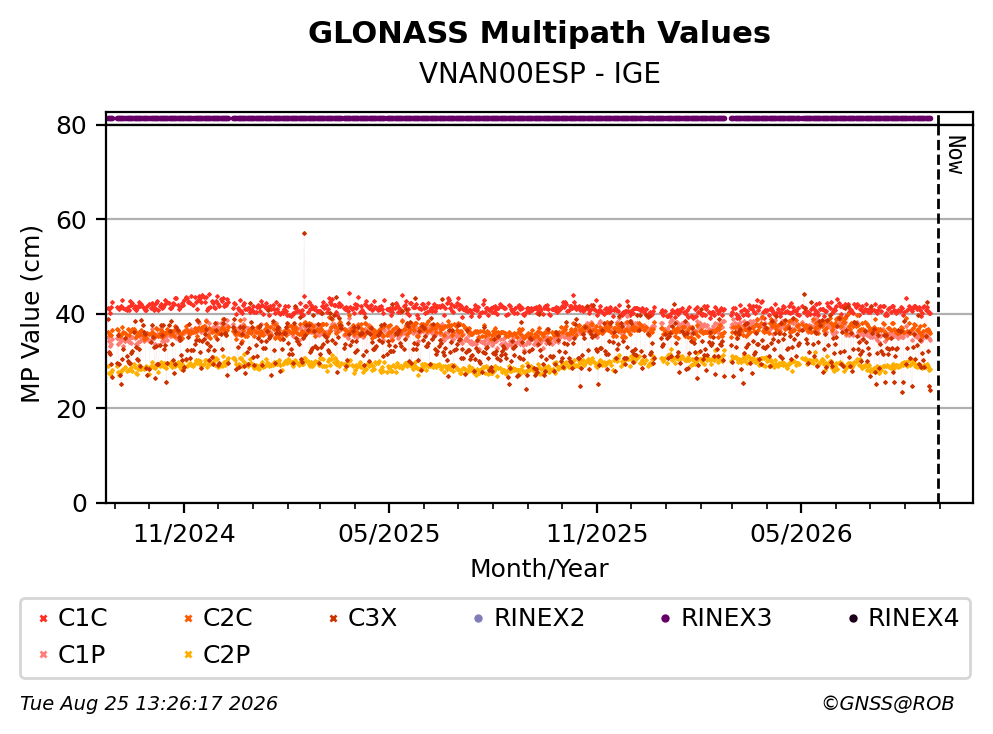Image resolution: width=993 pixels, height=734 pixels.
Task: Click the purple RINEX3 bar at the plot top
Action: 519,118
